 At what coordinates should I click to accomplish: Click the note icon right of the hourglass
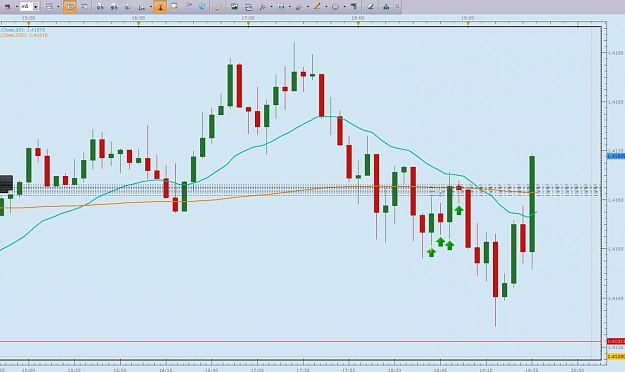pos(174,6)
